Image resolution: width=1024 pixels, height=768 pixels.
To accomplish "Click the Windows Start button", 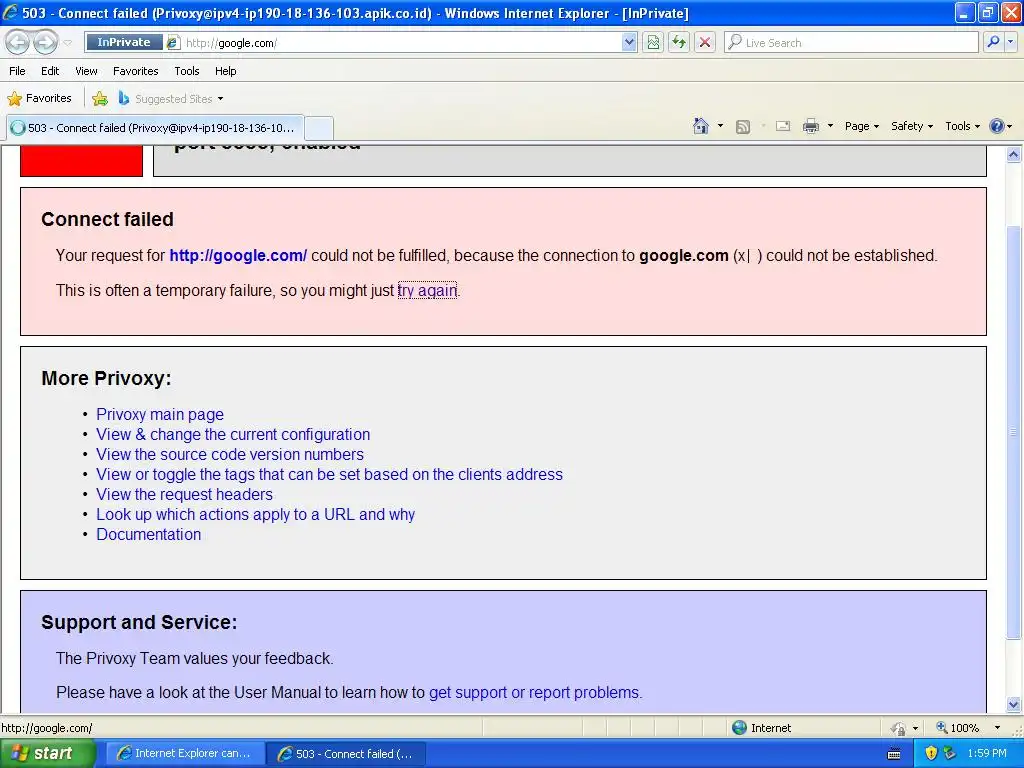I will click(x=48, y=754).
